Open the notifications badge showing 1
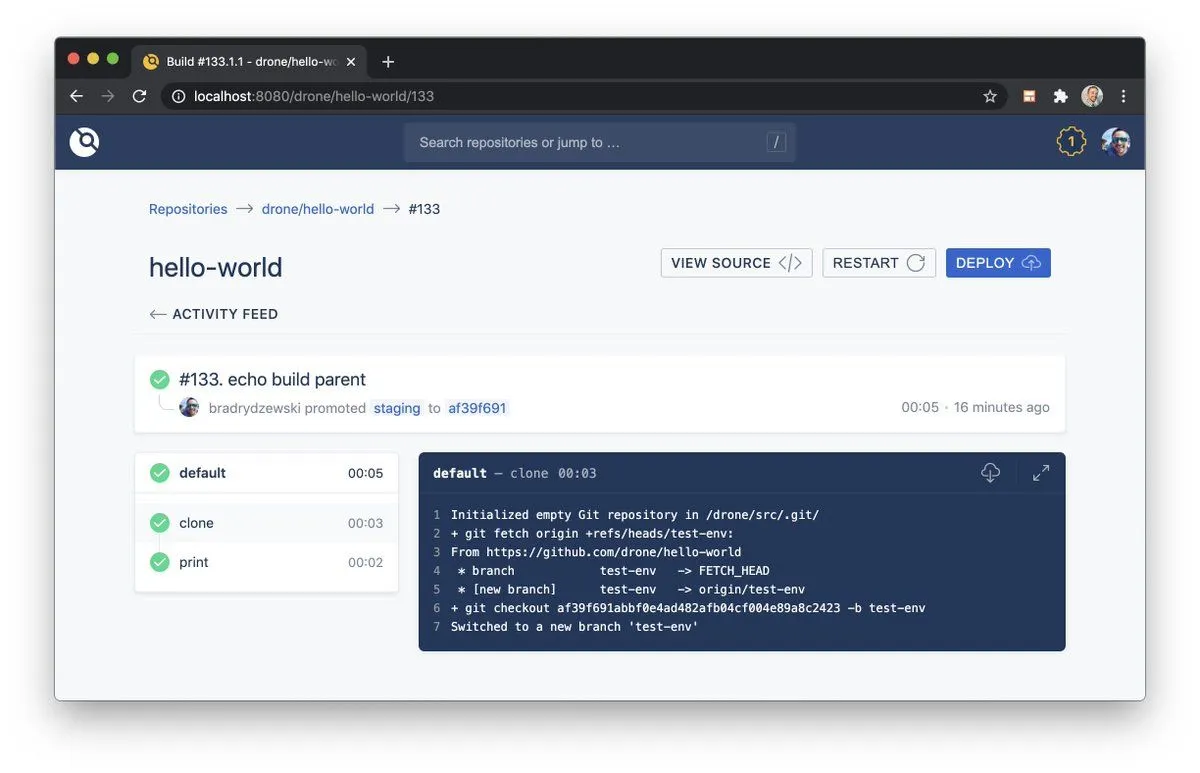 tap(1071, 142)
